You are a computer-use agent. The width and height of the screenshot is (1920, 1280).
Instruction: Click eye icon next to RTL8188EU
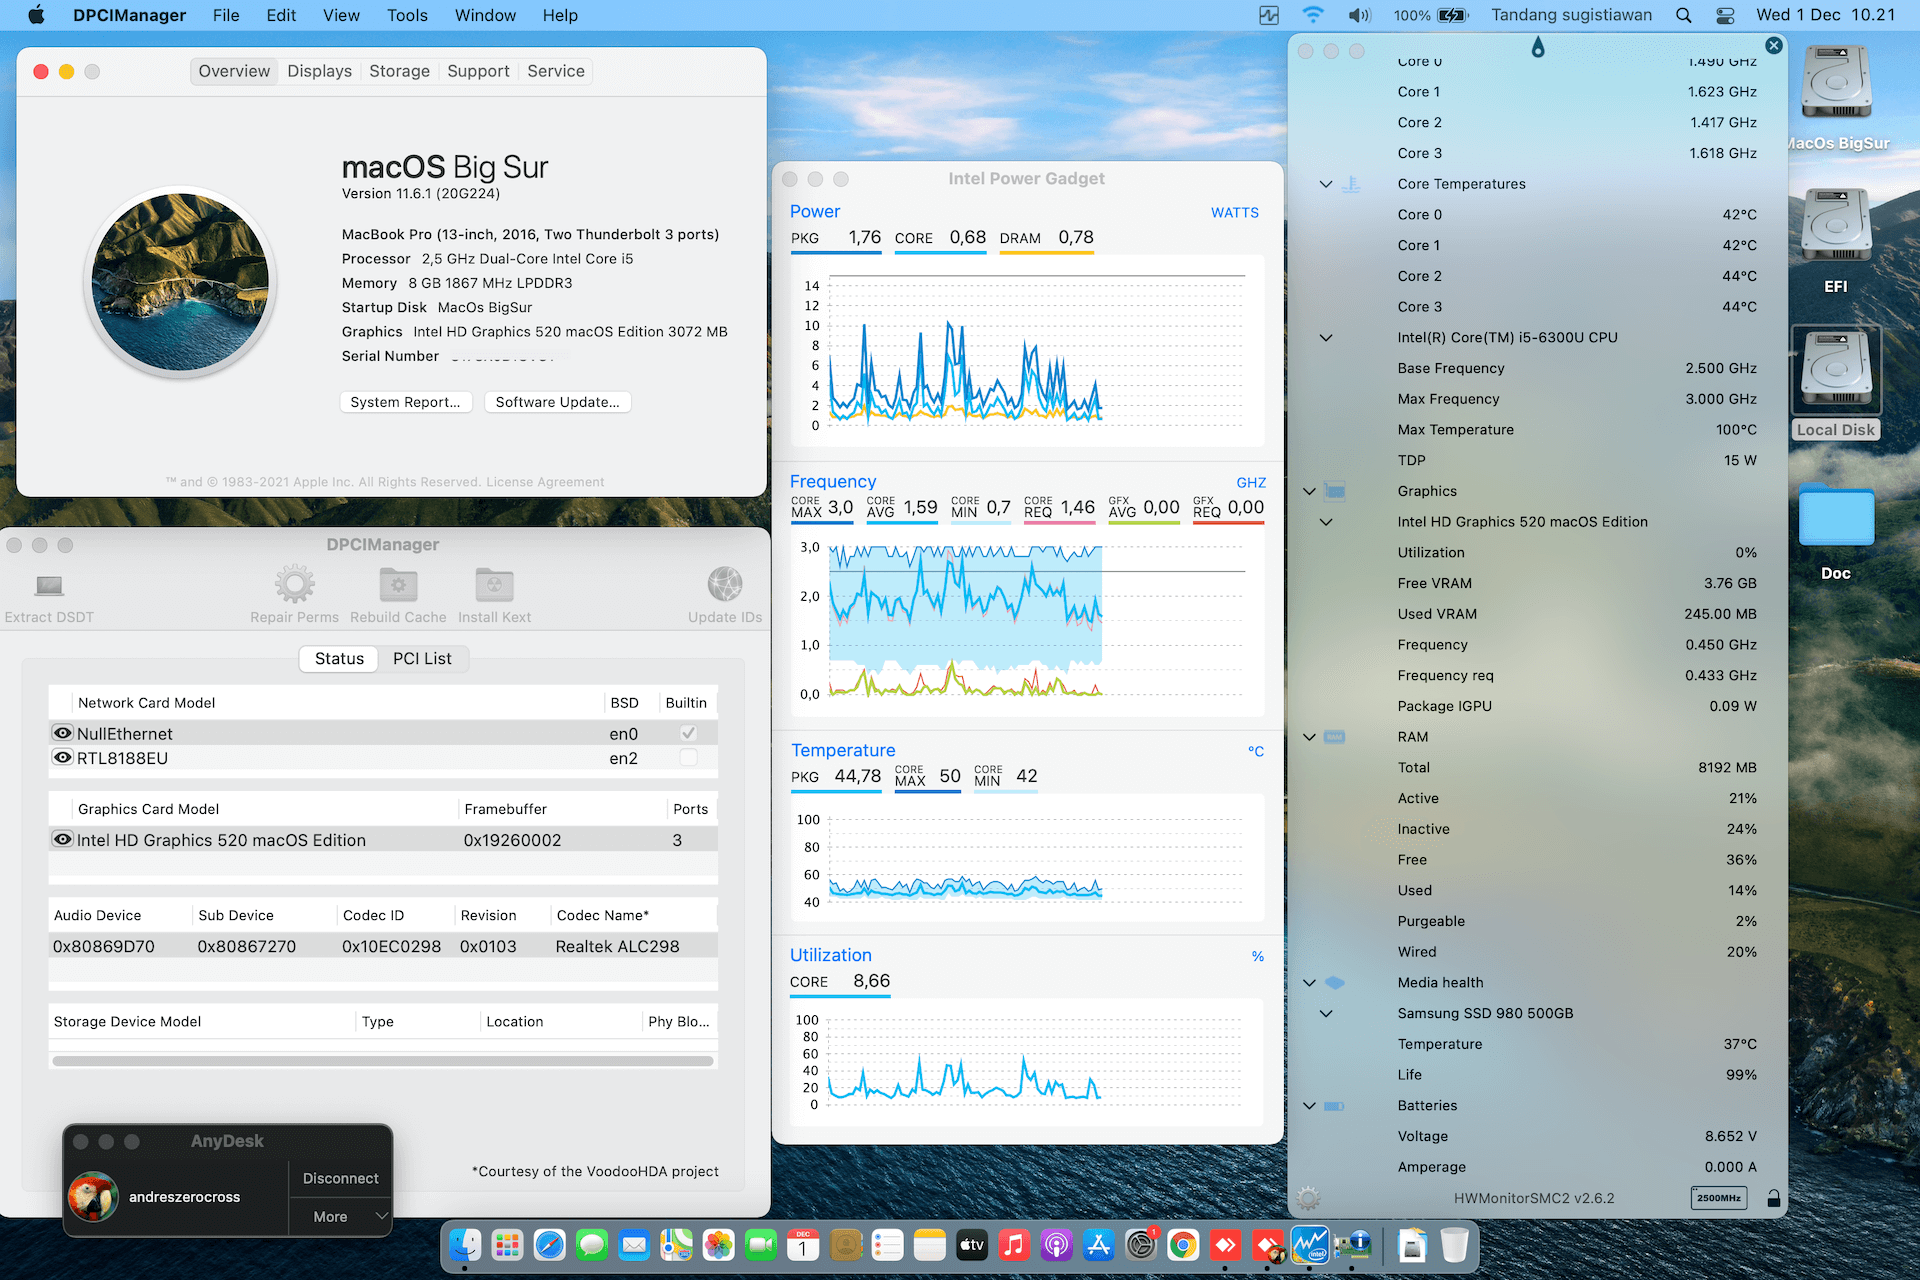point(63,757)
